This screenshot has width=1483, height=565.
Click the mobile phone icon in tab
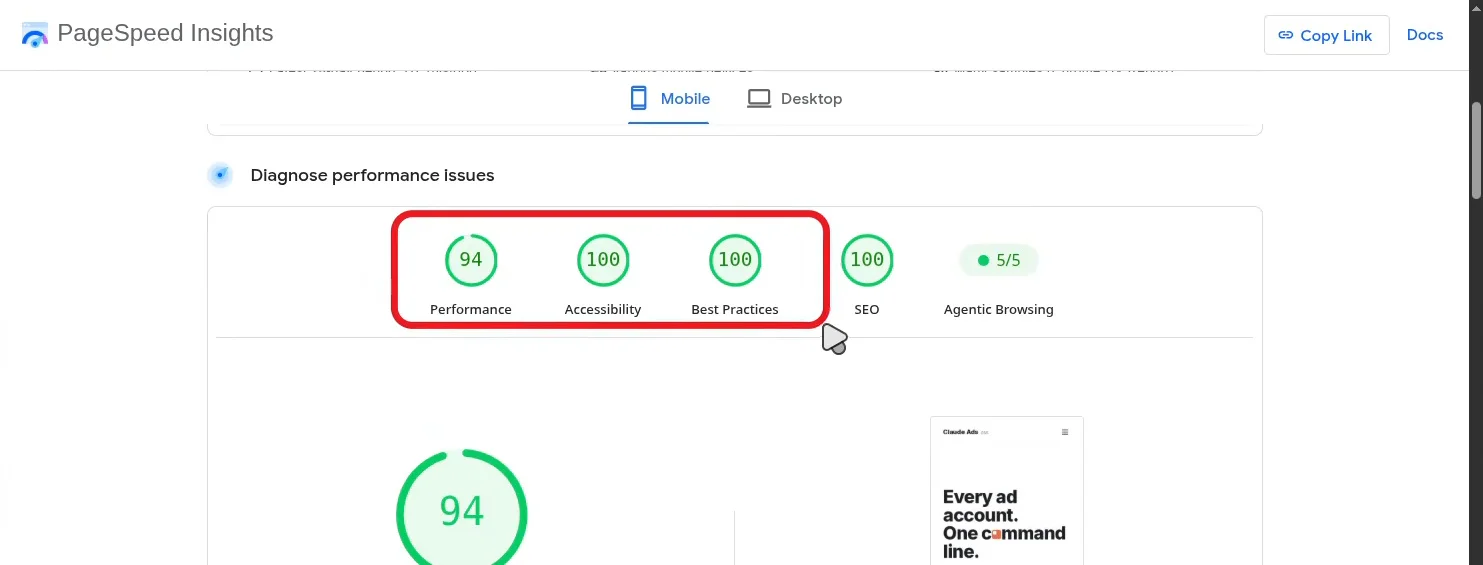[x=638, y=98]
